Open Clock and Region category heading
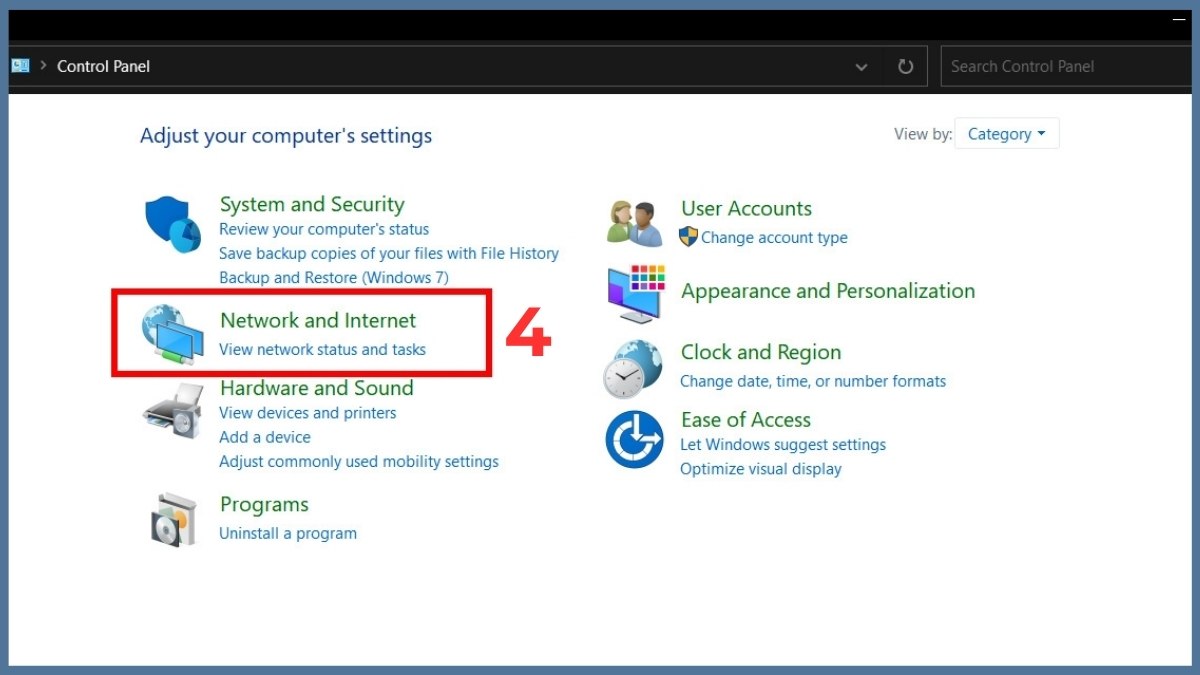Image resolution: width=1200 pixels, height=675 pixels. tap(761, 352)
